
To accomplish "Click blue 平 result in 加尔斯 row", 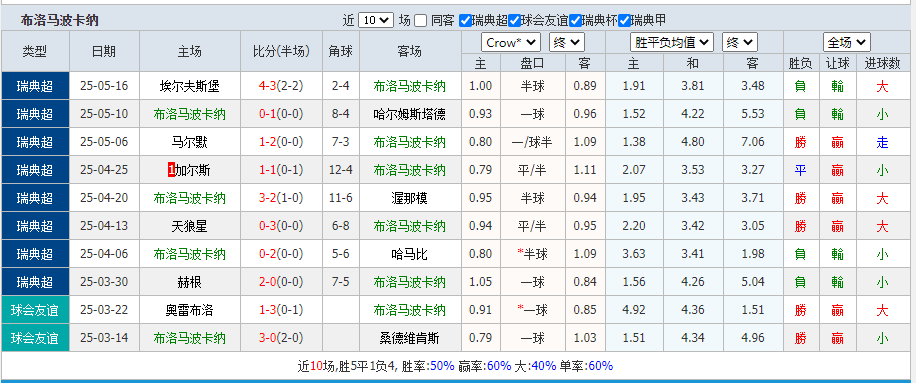I will pos(800,170).
